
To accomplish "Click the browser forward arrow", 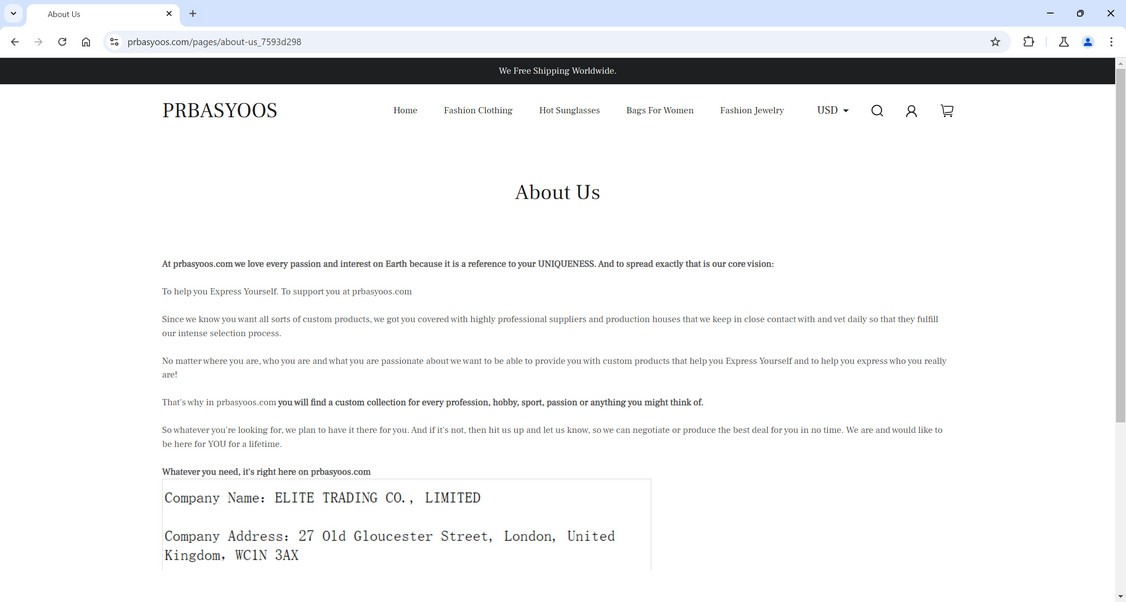I will (x=38, y=42).
